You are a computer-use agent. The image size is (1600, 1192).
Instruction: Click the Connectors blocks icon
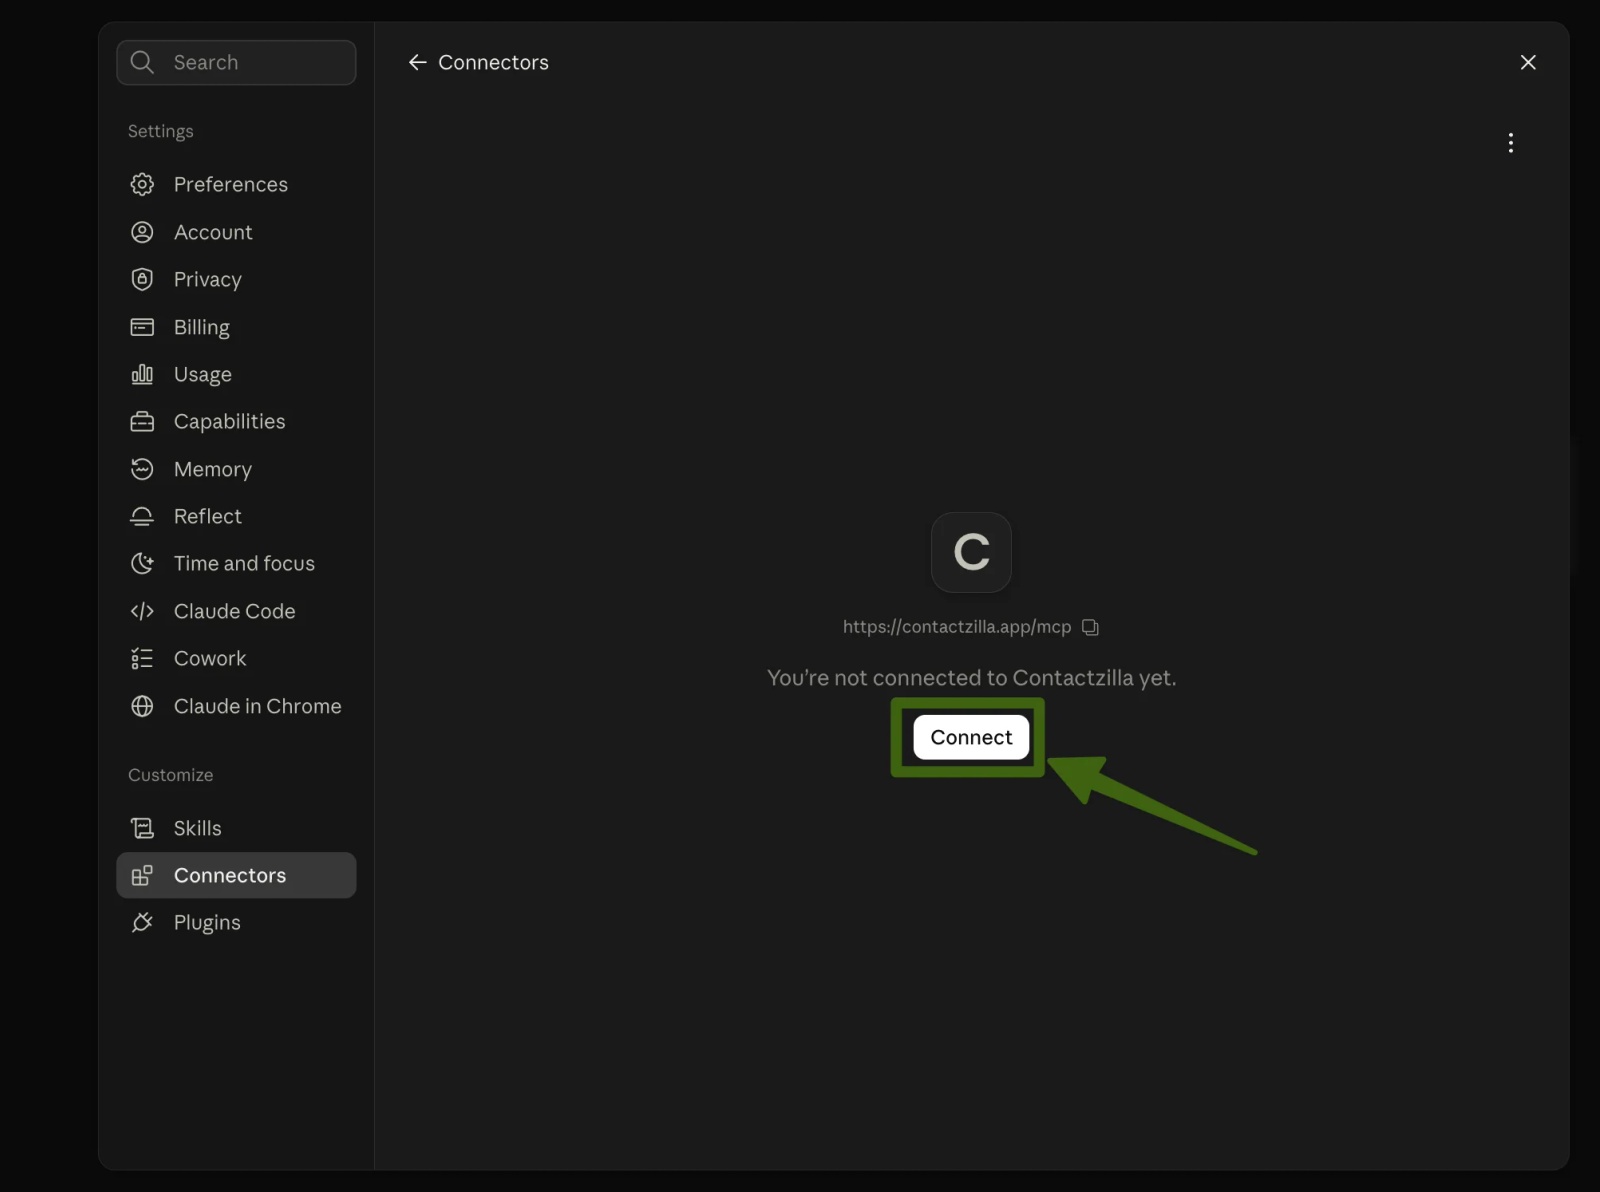142,875
